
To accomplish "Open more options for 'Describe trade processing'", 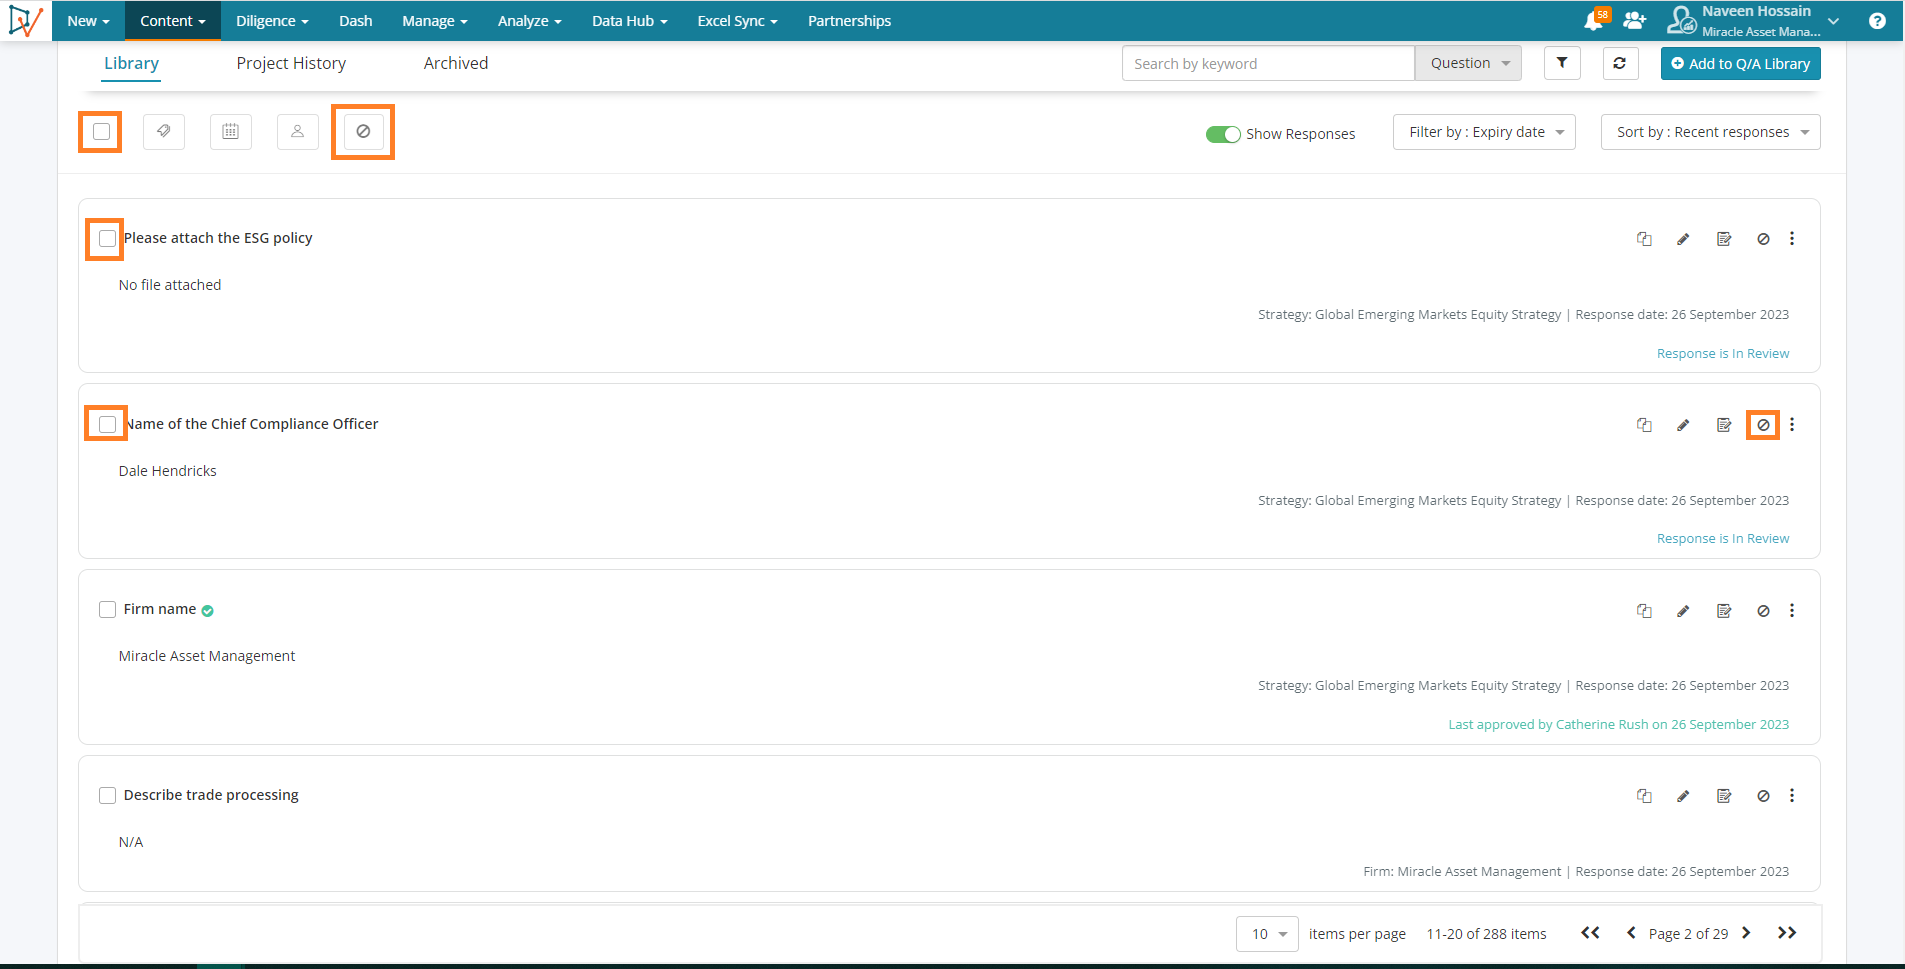I will pyautogui.click(x=1792, y=796).
